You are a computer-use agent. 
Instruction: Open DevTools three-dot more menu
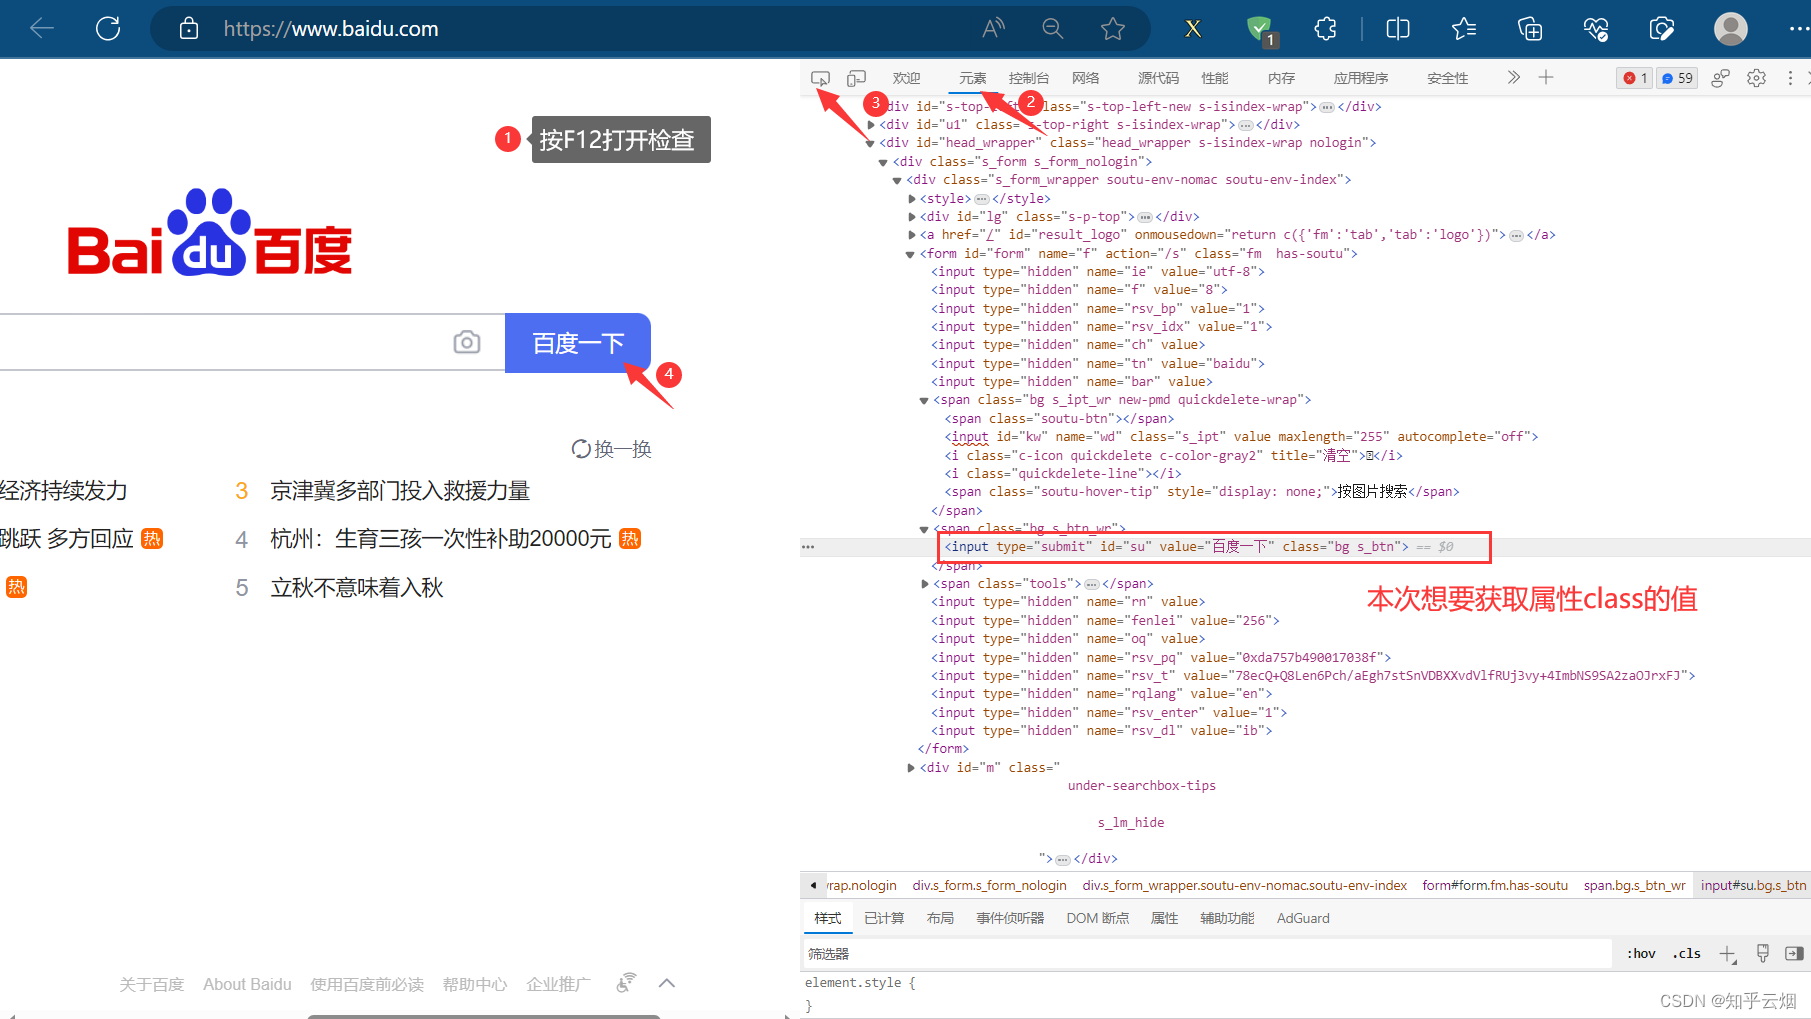point(1790,78)
